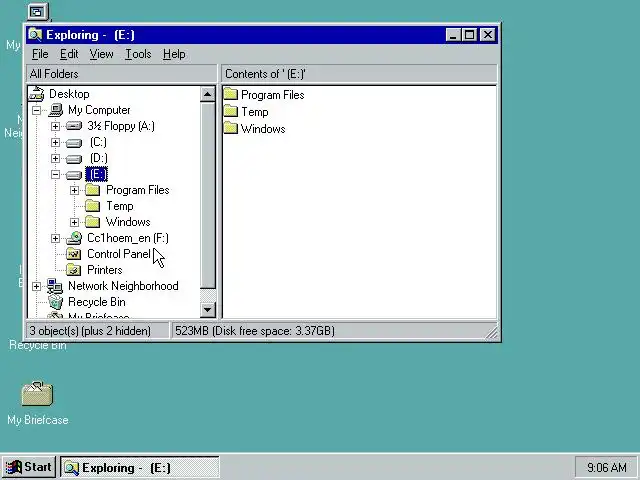Viewport: 640px width, 480px height.
Task: Click the folder tree scroll up arrow
Action: click(x=207, y=94)
